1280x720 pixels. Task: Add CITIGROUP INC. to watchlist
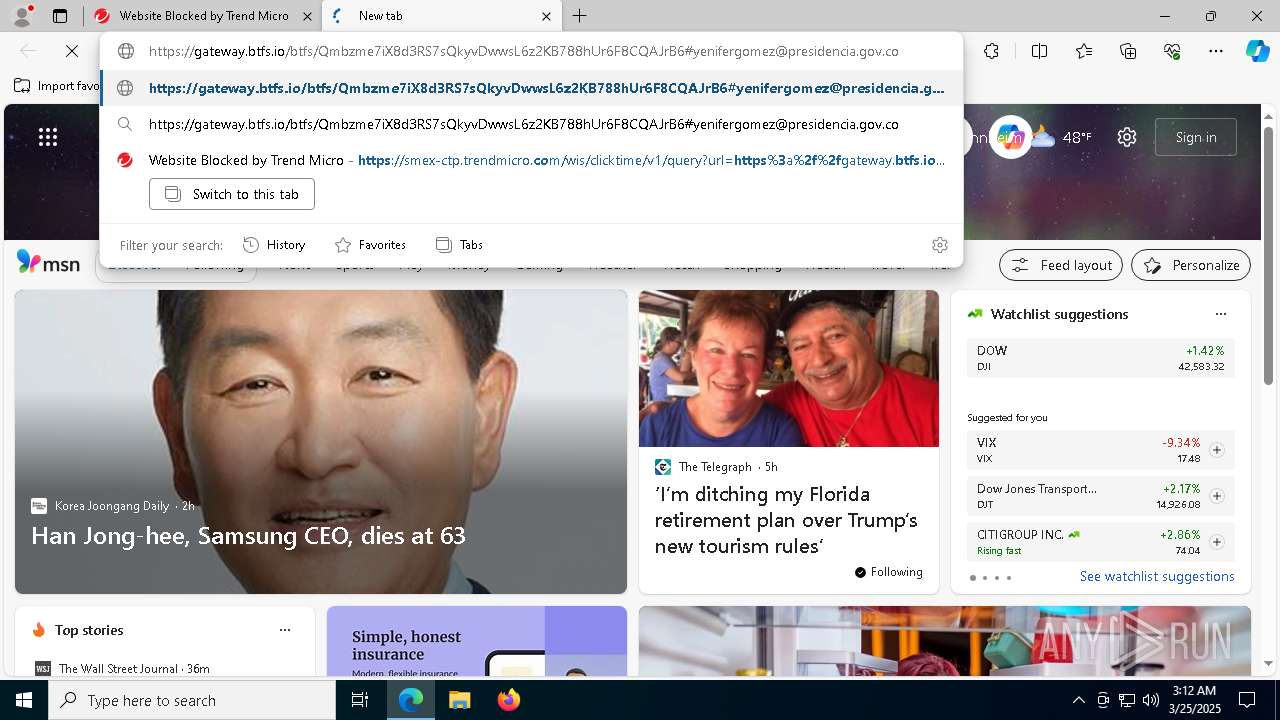coord(1217,542)
